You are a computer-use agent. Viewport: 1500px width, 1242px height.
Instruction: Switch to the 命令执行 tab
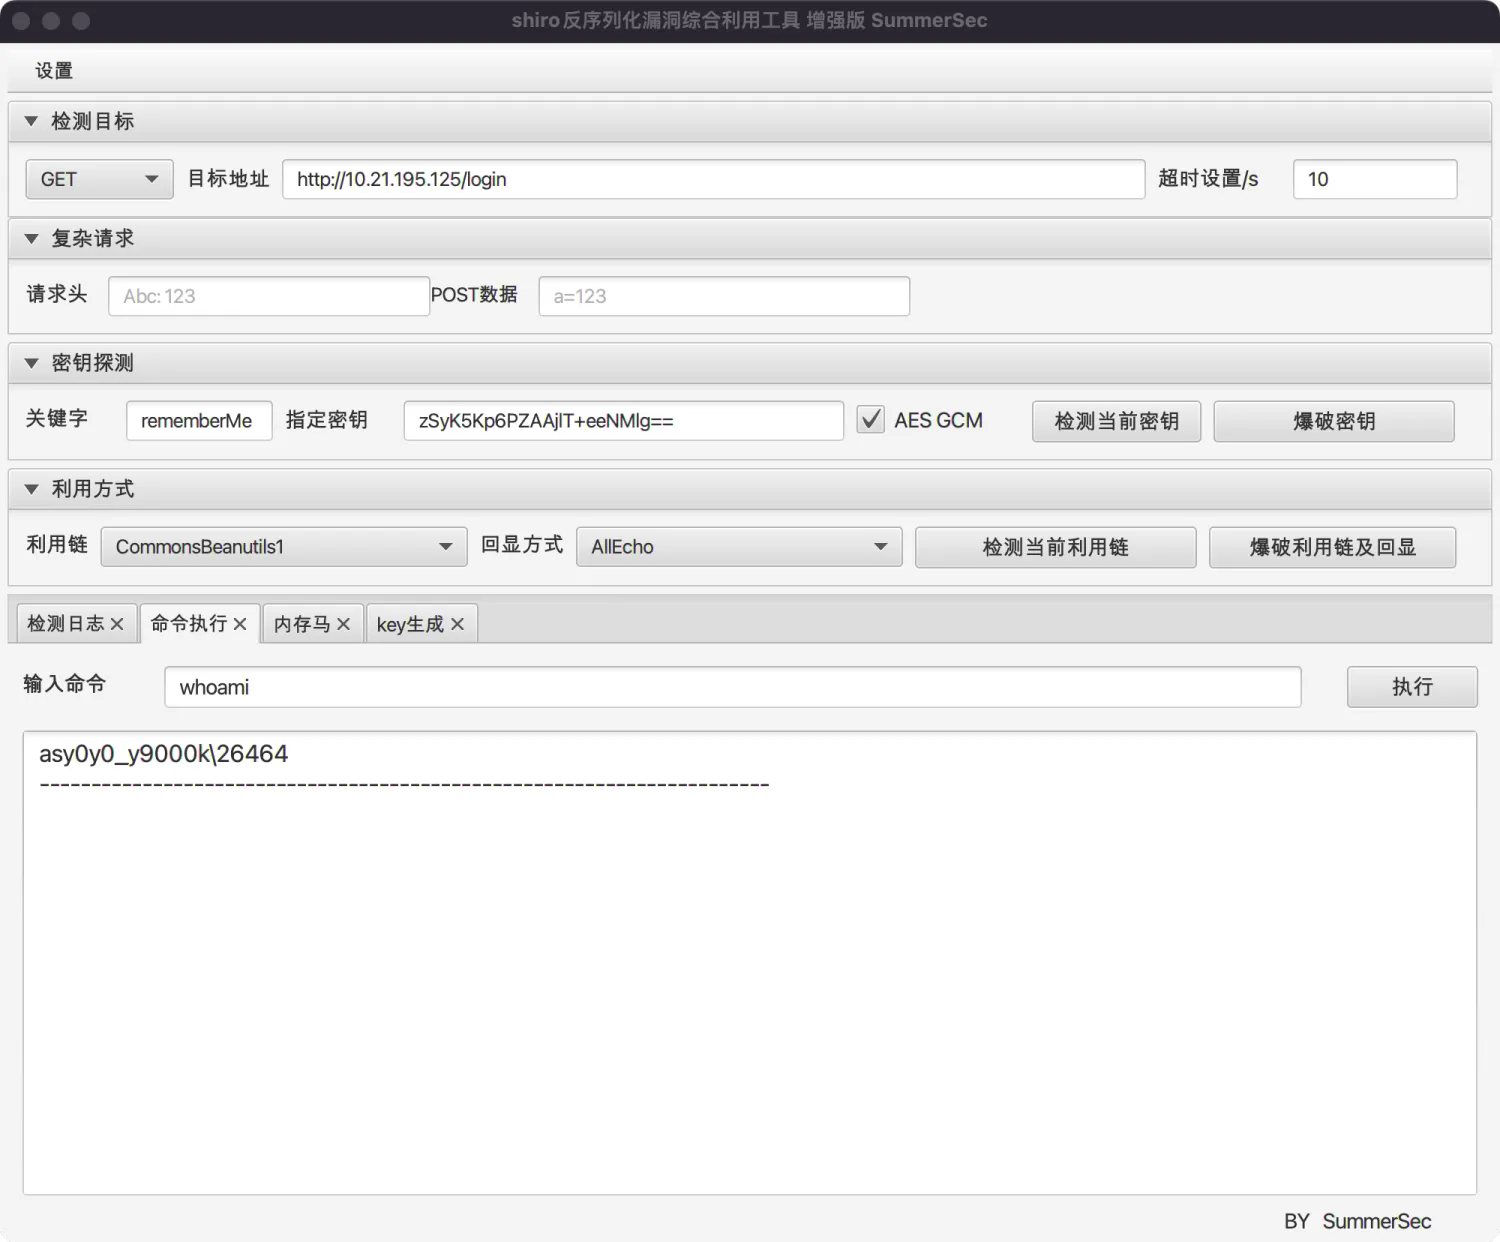[189, 624]
